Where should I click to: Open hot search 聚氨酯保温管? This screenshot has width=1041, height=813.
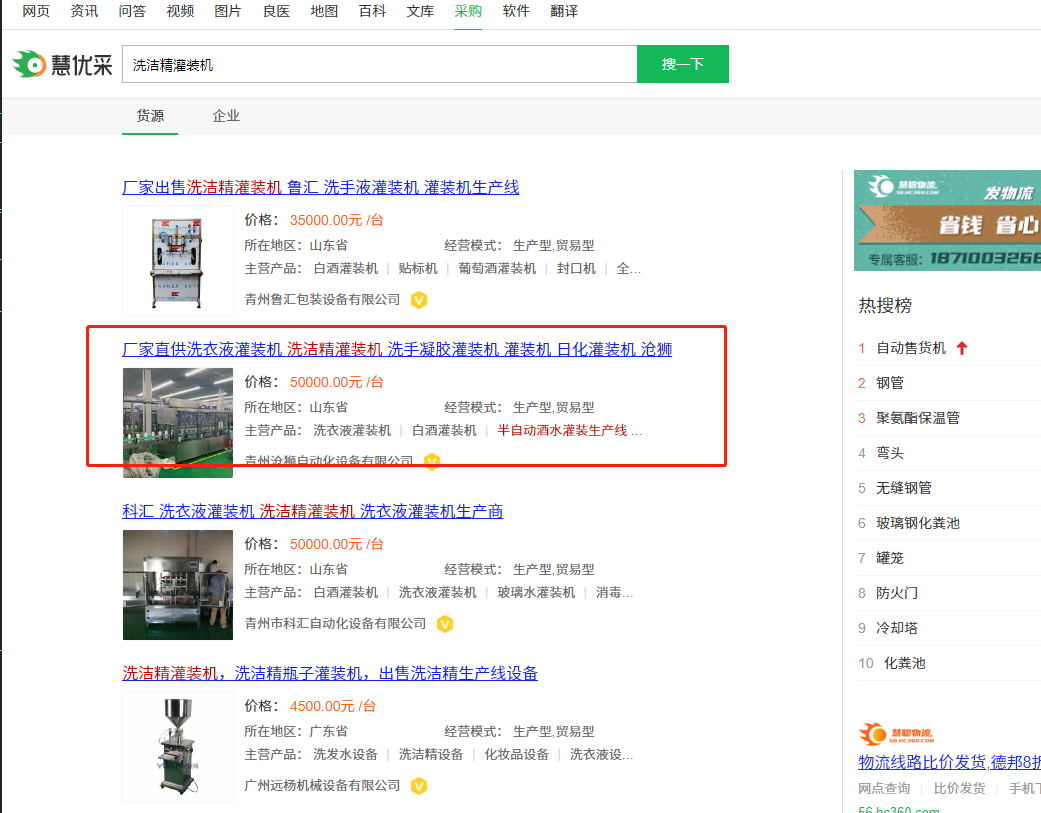tap(918, 418)
